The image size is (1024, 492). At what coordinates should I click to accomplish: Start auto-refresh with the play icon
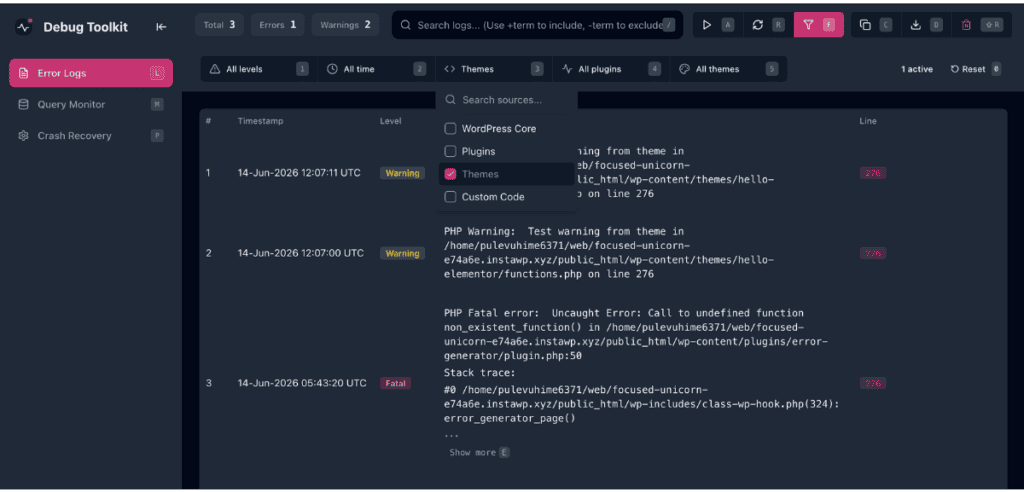click(707, 25)
